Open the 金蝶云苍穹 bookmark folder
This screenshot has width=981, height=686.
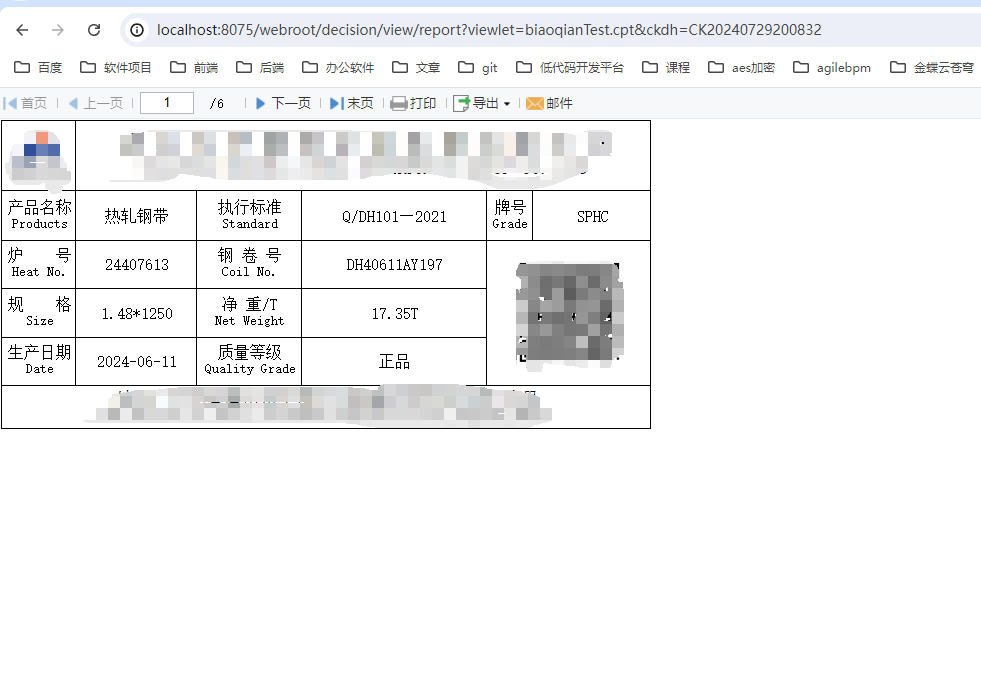pos(932,68)
